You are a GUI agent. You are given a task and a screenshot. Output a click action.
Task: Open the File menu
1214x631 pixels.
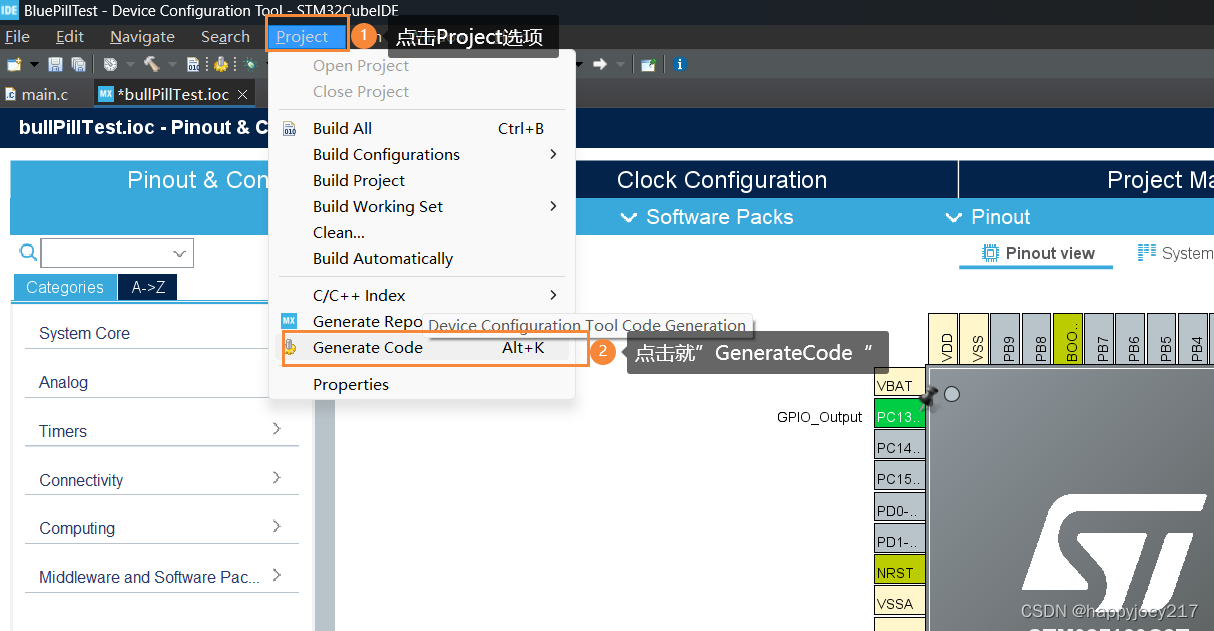pos(17,36)
